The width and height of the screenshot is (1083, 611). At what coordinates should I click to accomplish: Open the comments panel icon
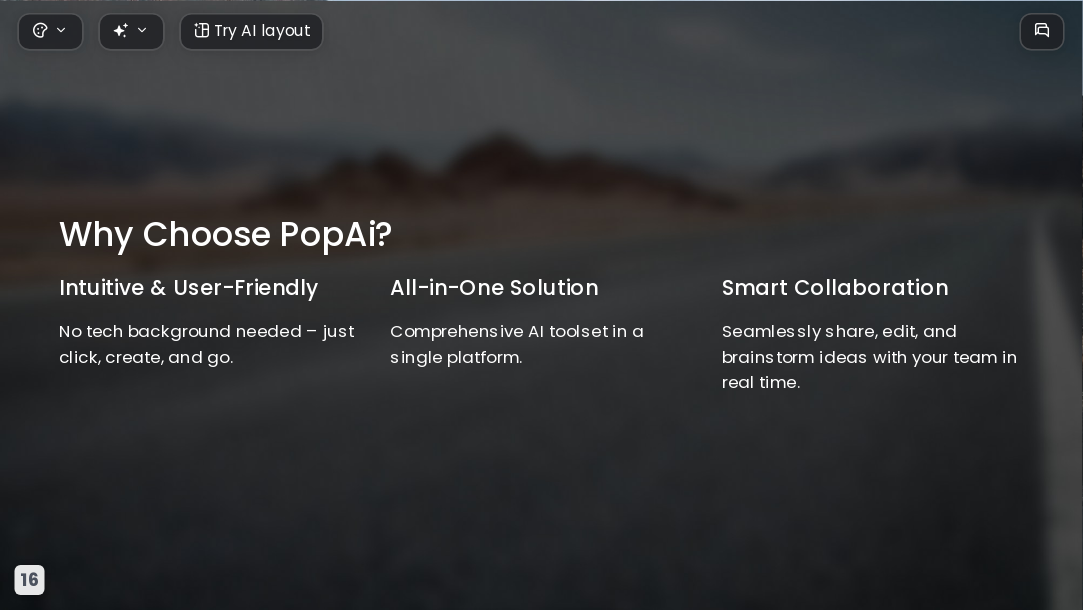pyautogui.click(x=1042, y=31)
